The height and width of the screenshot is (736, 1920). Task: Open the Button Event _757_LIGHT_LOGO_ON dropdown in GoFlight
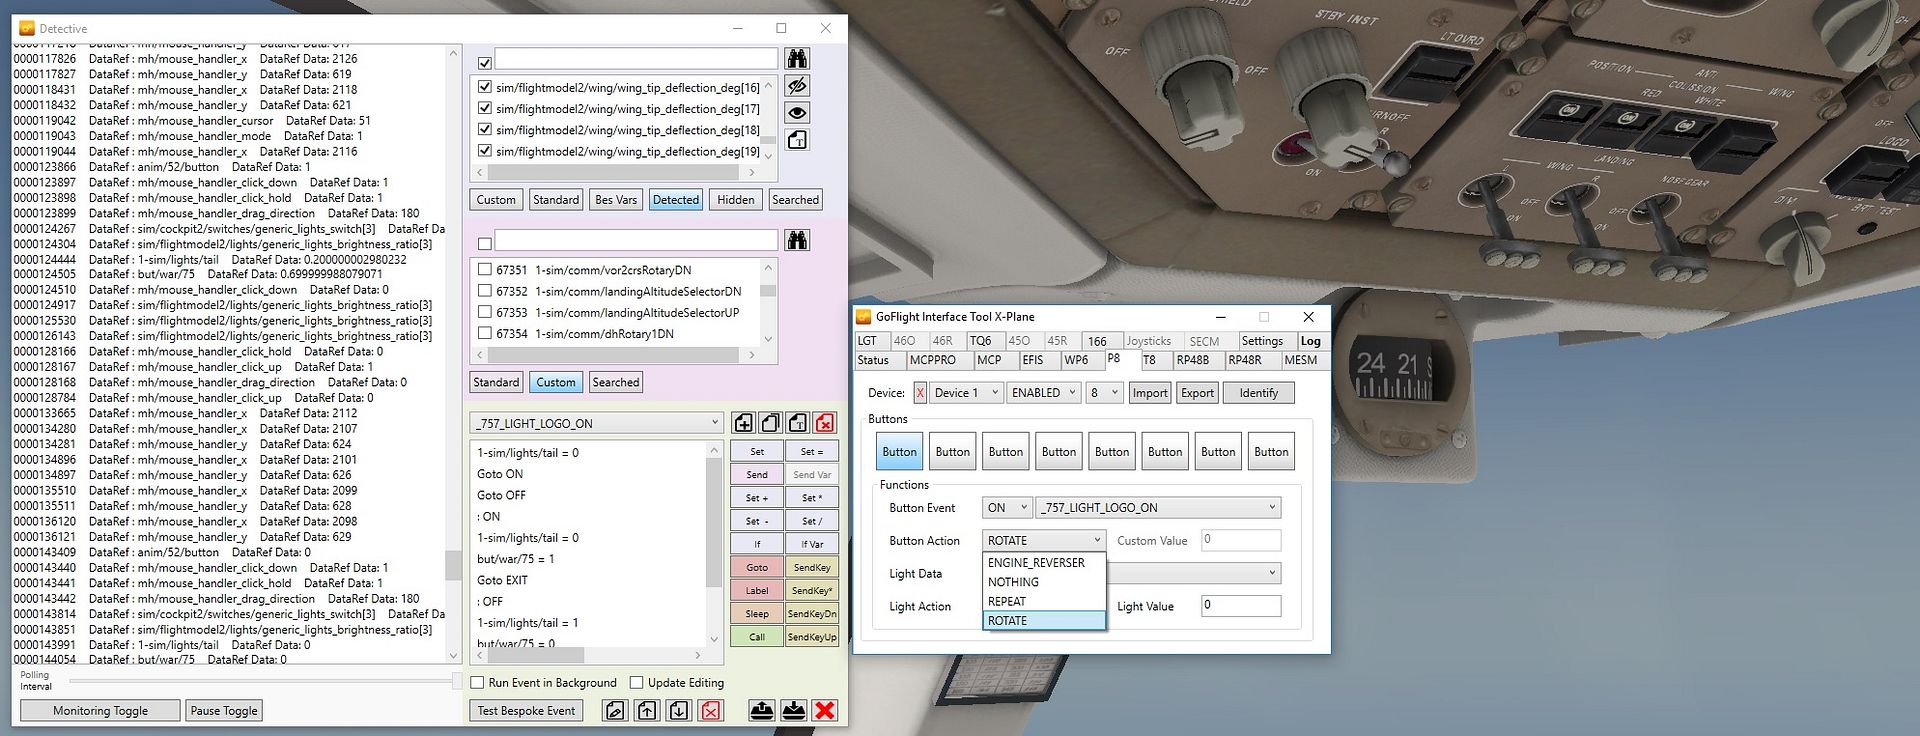coord(1158,508)
